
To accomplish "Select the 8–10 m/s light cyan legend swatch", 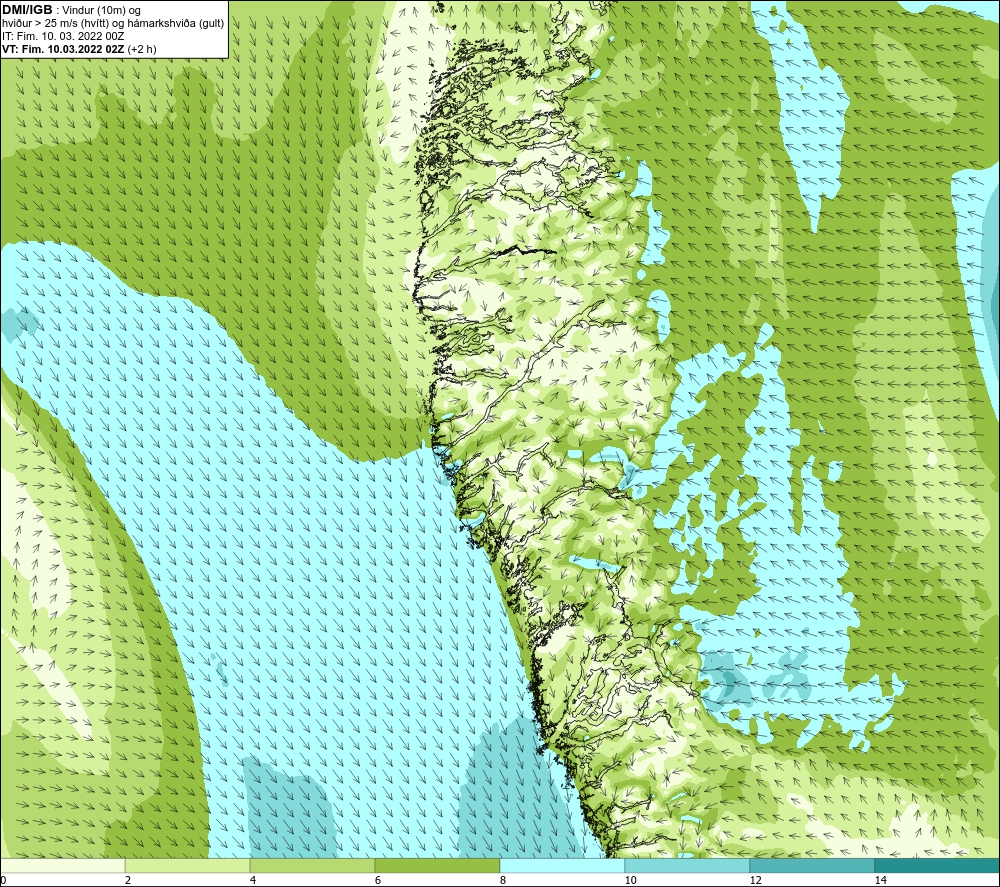I will coord(562,865).
